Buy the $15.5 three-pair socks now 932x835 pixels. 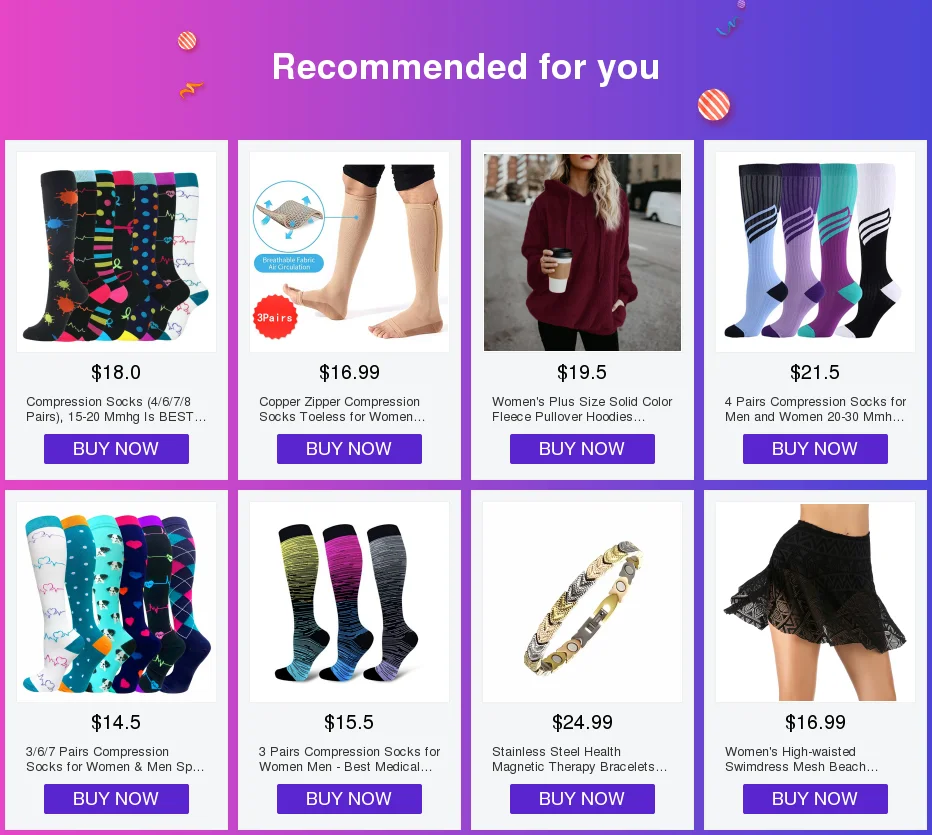coord(350,799)
